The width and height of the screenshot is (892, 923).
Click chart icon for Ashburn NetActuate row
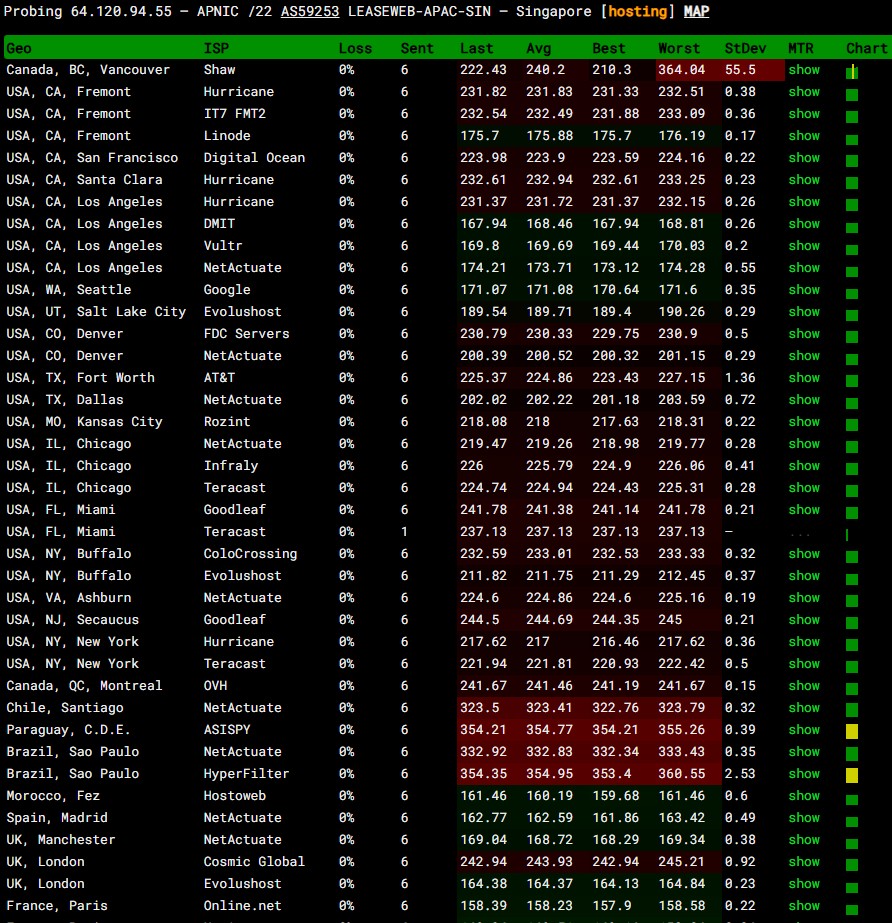pos(851,600)
